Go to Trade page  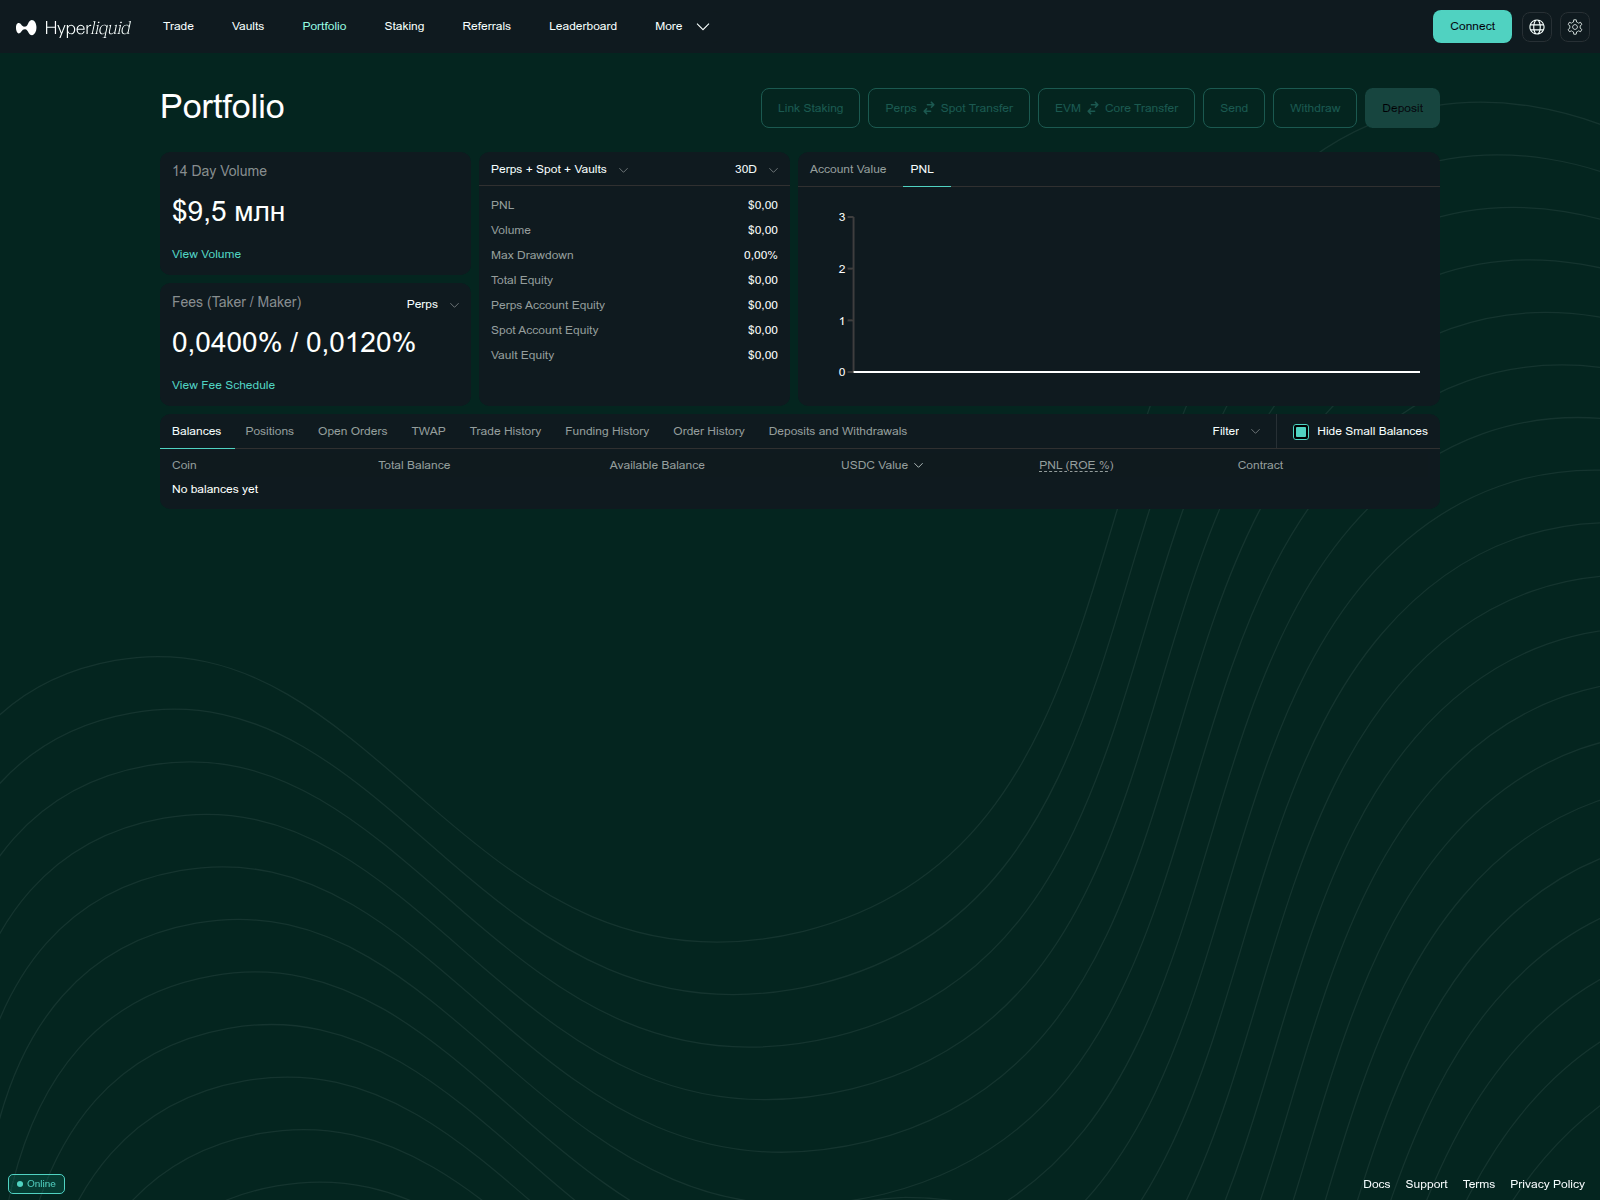(178, 26)
